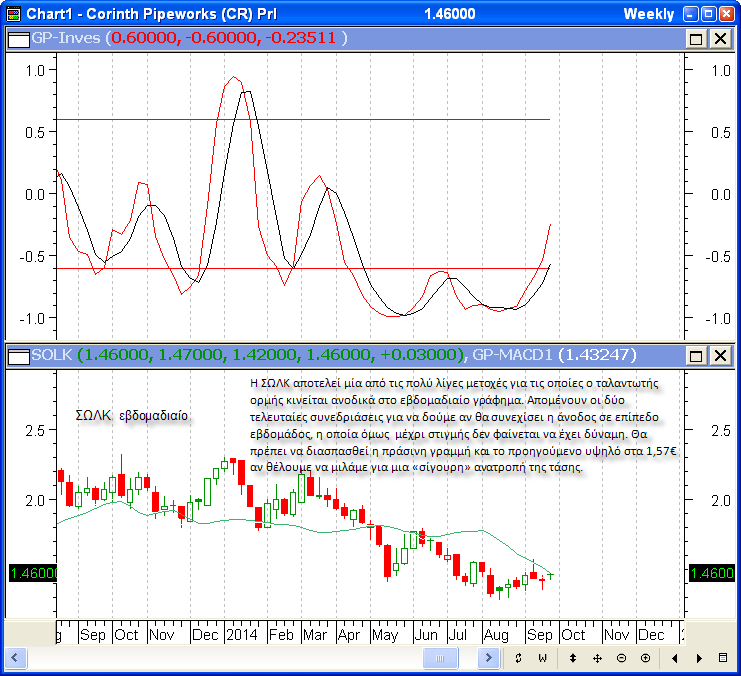Click scrollbar left arrow at bottom

point(14,658)
